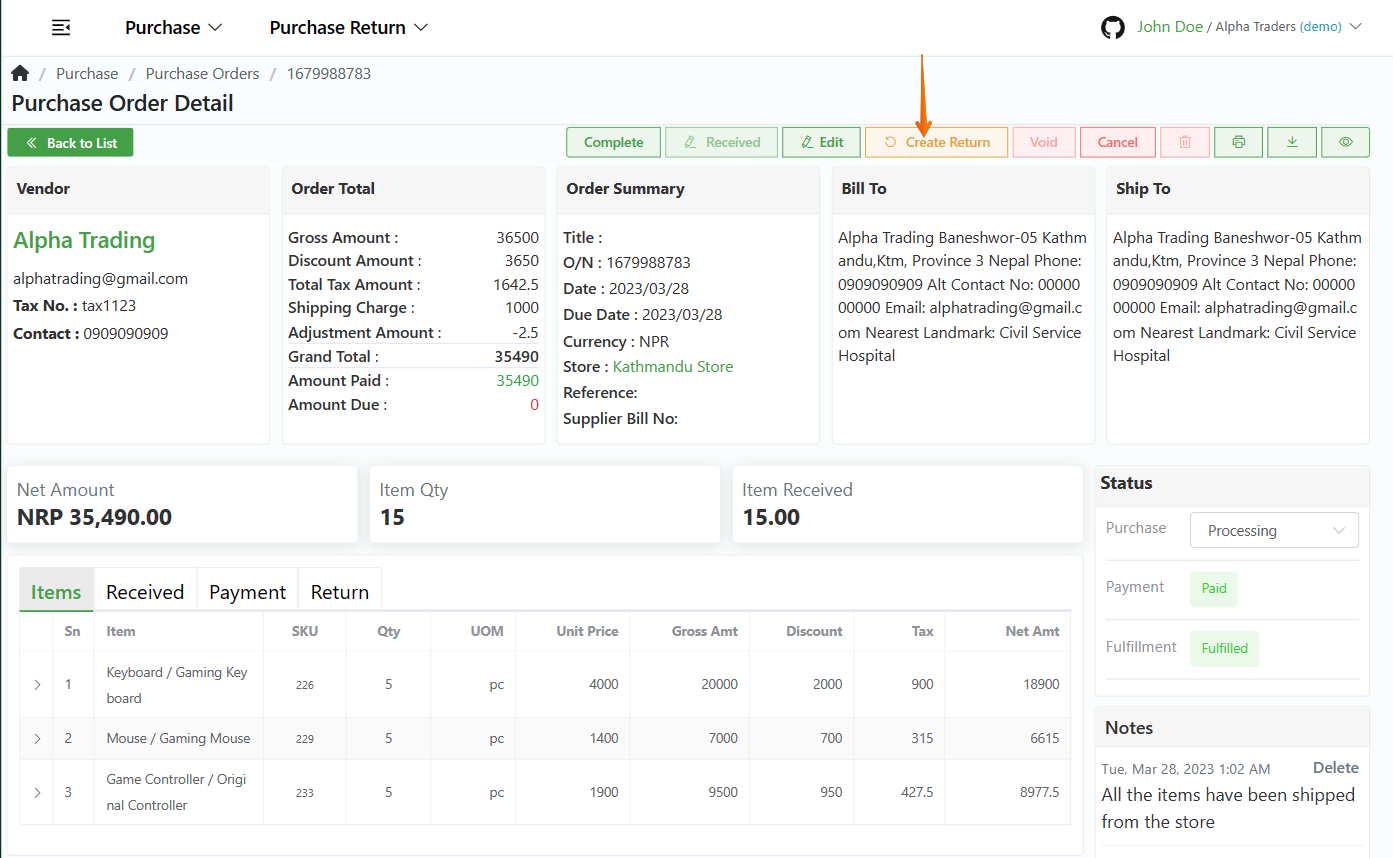This screenshot has width=1393, height=858.
Task: Preview order with the eye icon
Action: [1345, 142]
